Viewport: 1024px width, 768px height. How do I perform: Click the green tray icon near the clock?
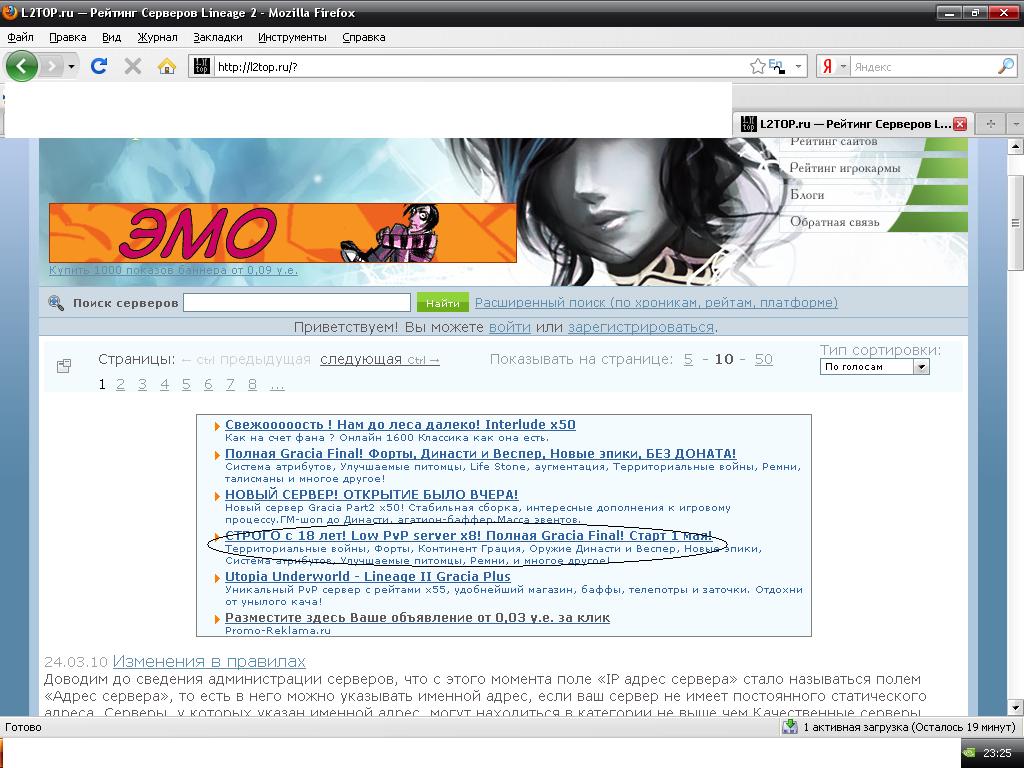pos(970,753)
